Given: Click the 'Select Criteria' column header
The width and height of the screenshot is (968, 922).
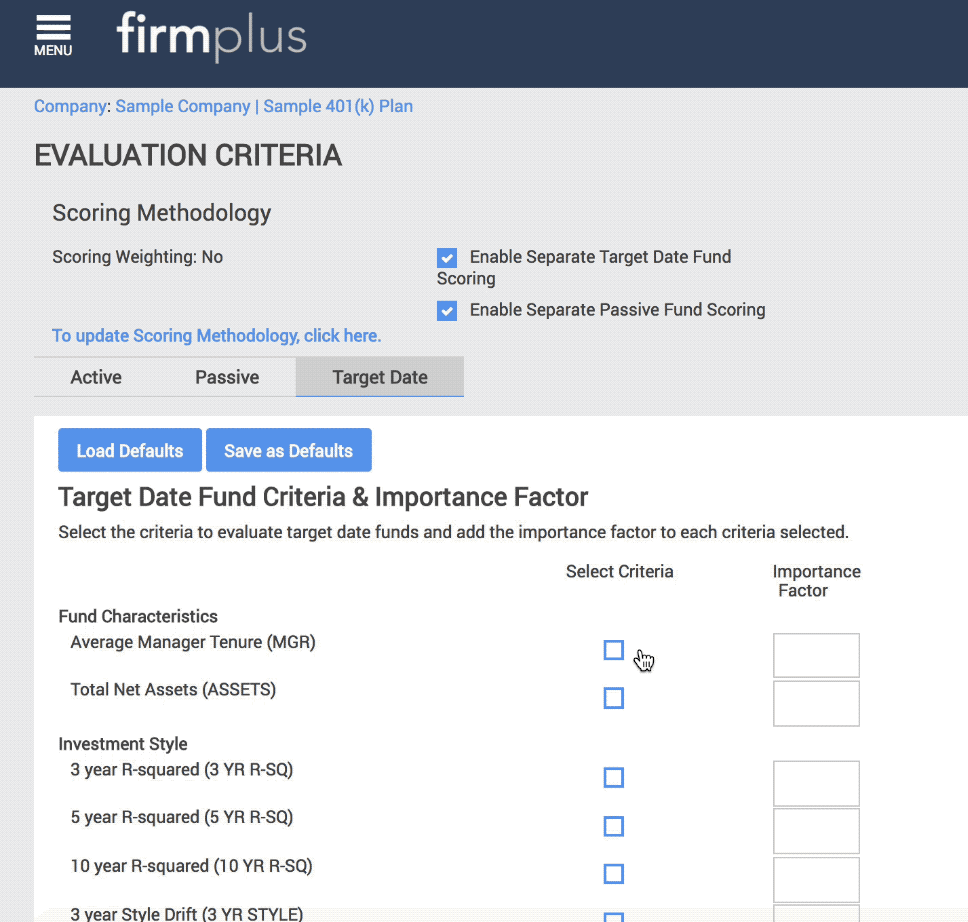Looking at the screenshot, I should pos(619,571).
